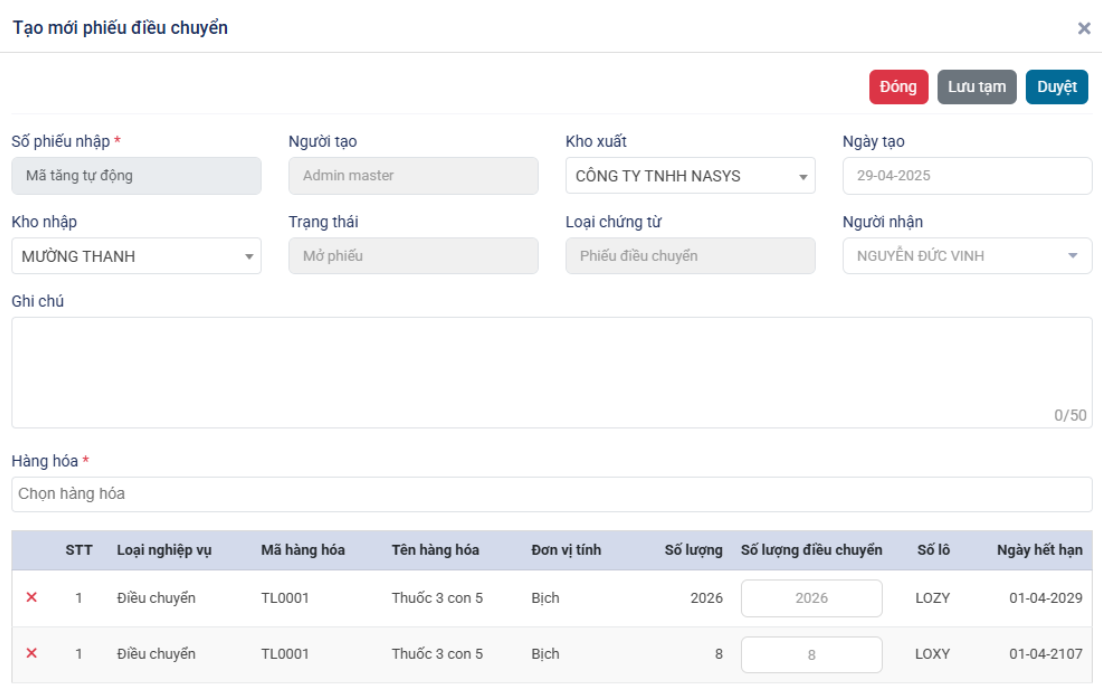1102x696 pixels.
Task: Remove the LOXY batch row with red X
Action: click(x=31, y=654)
